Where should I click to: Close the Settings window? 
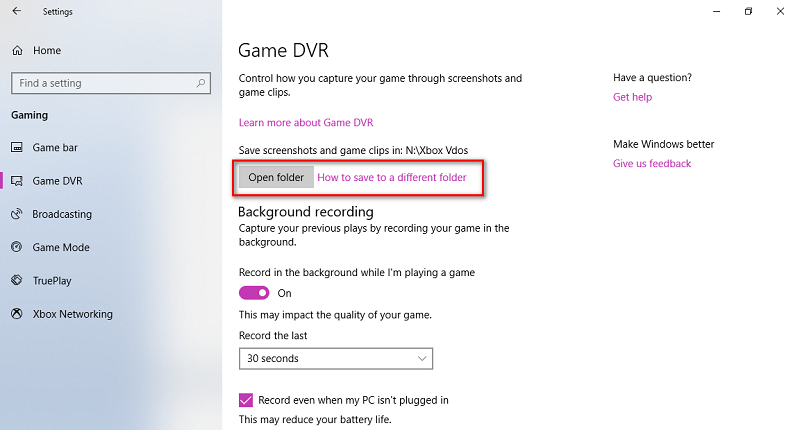pos(780,11)
